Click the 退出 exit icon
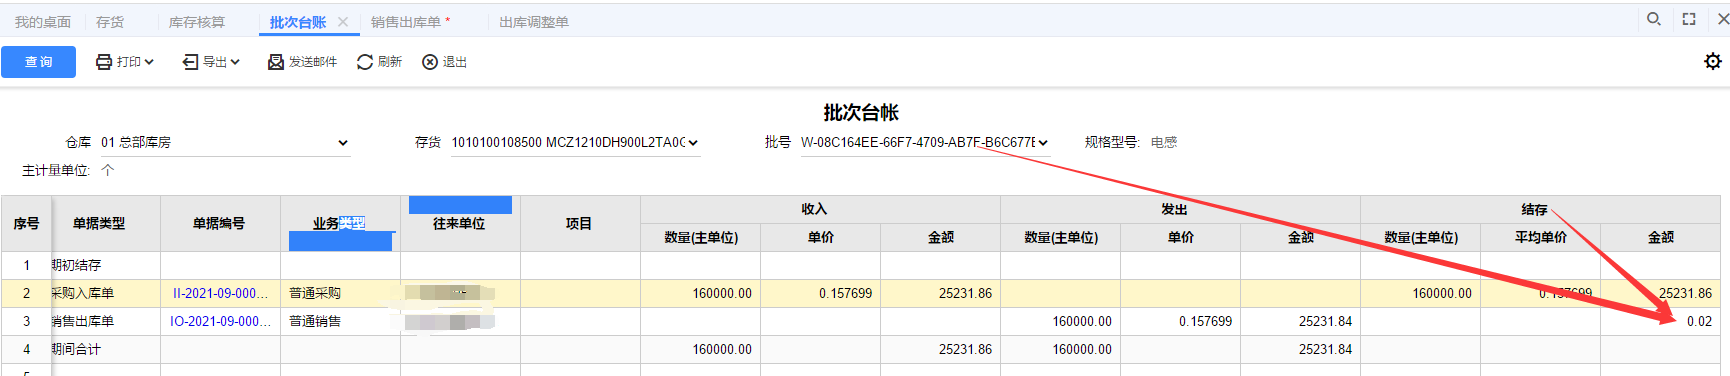Image resolution: width=1730 pixels, height=376 pixels. tap(430, 62)
